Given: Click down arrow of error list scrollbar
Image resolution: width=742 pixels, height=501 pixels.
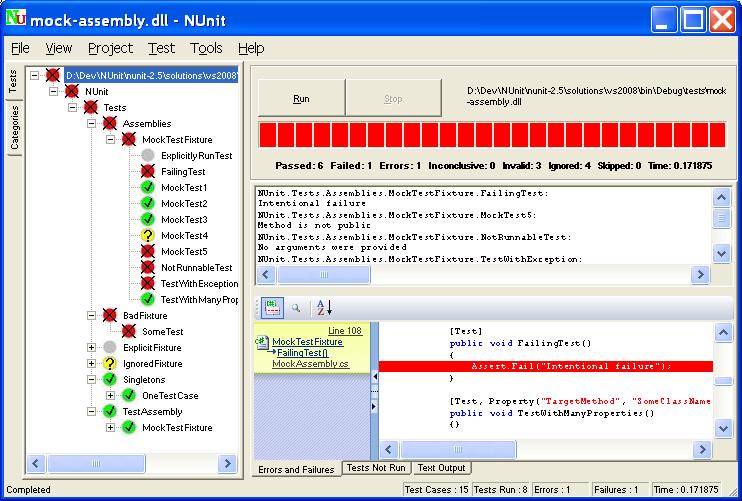Looking at the screenshot, I should click(722, 254).
